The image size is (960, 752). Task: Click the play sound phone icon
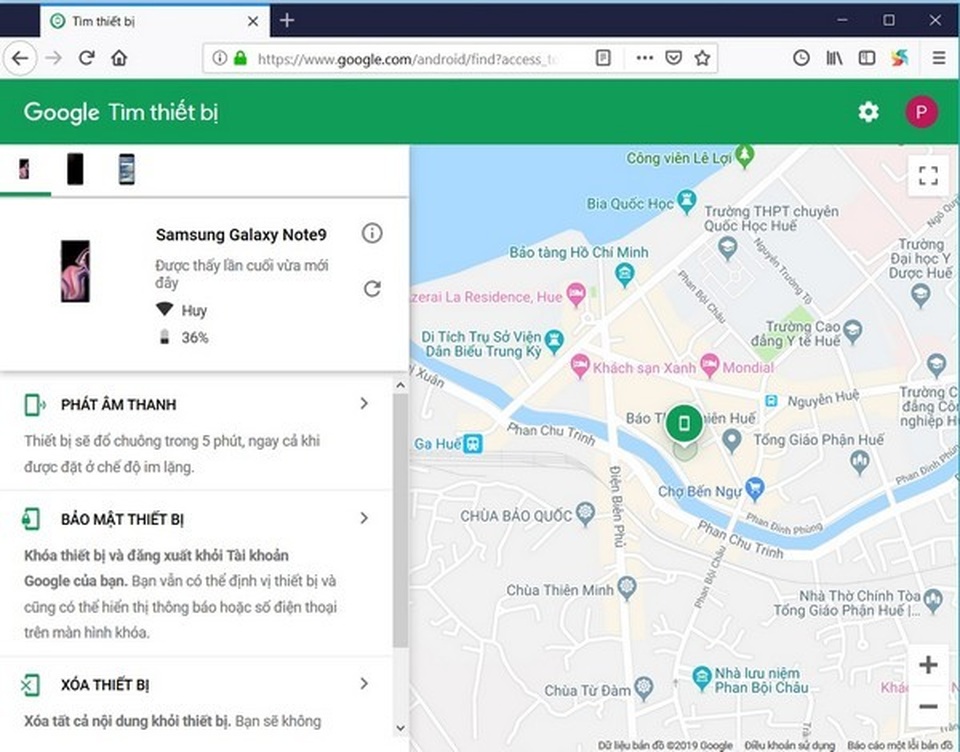point(34,405)
